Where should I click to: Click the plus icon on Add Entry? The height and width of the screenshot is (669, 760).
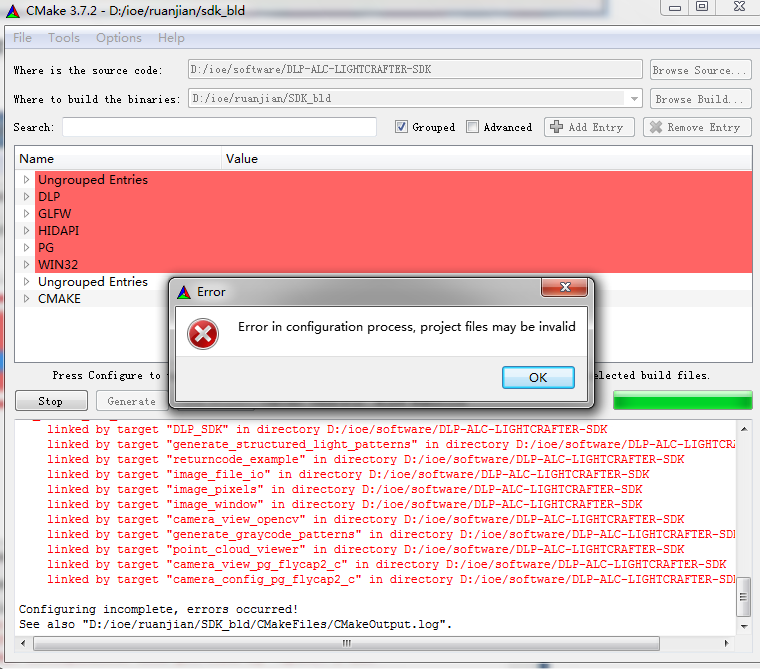point(556,127)
